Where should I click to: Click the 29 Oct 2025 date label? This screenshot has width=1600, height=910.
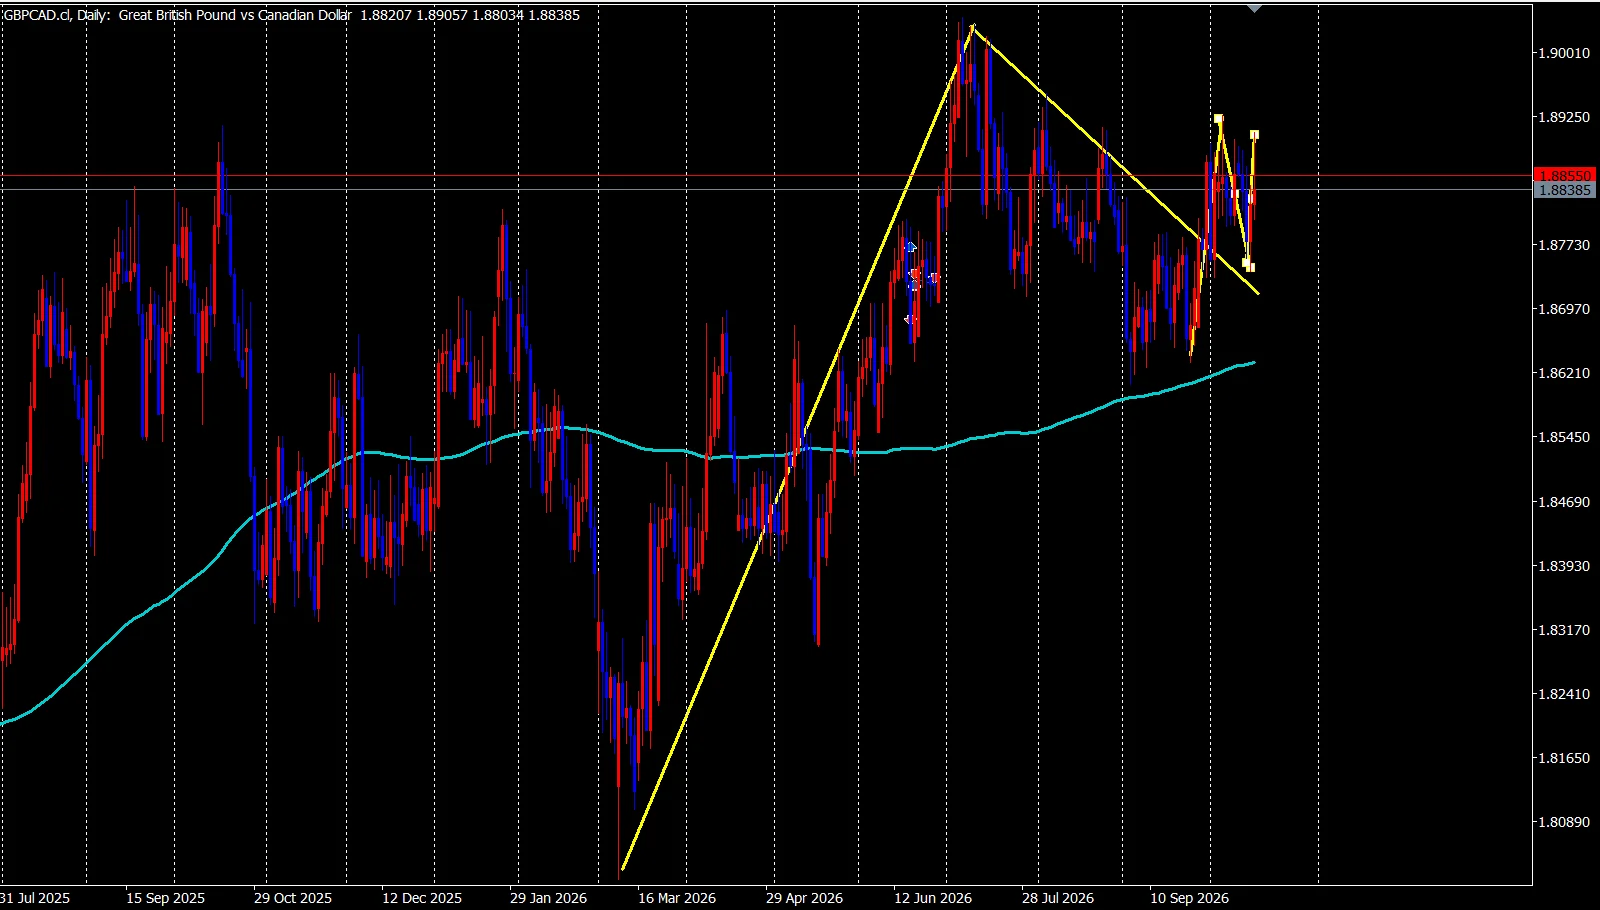click(x=293, y=898)
